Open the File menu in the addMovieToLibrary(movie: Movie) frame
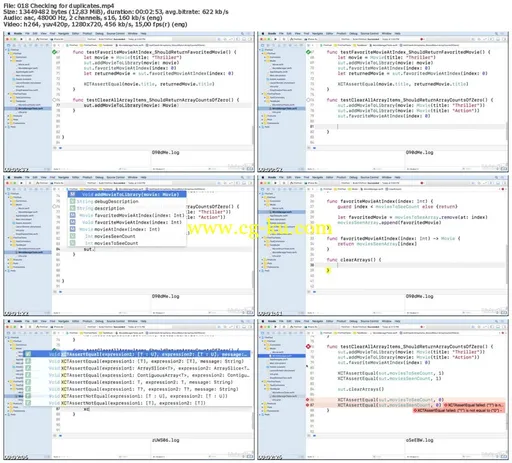The height and width of the screenshot is (463, 512). (27, 33)
